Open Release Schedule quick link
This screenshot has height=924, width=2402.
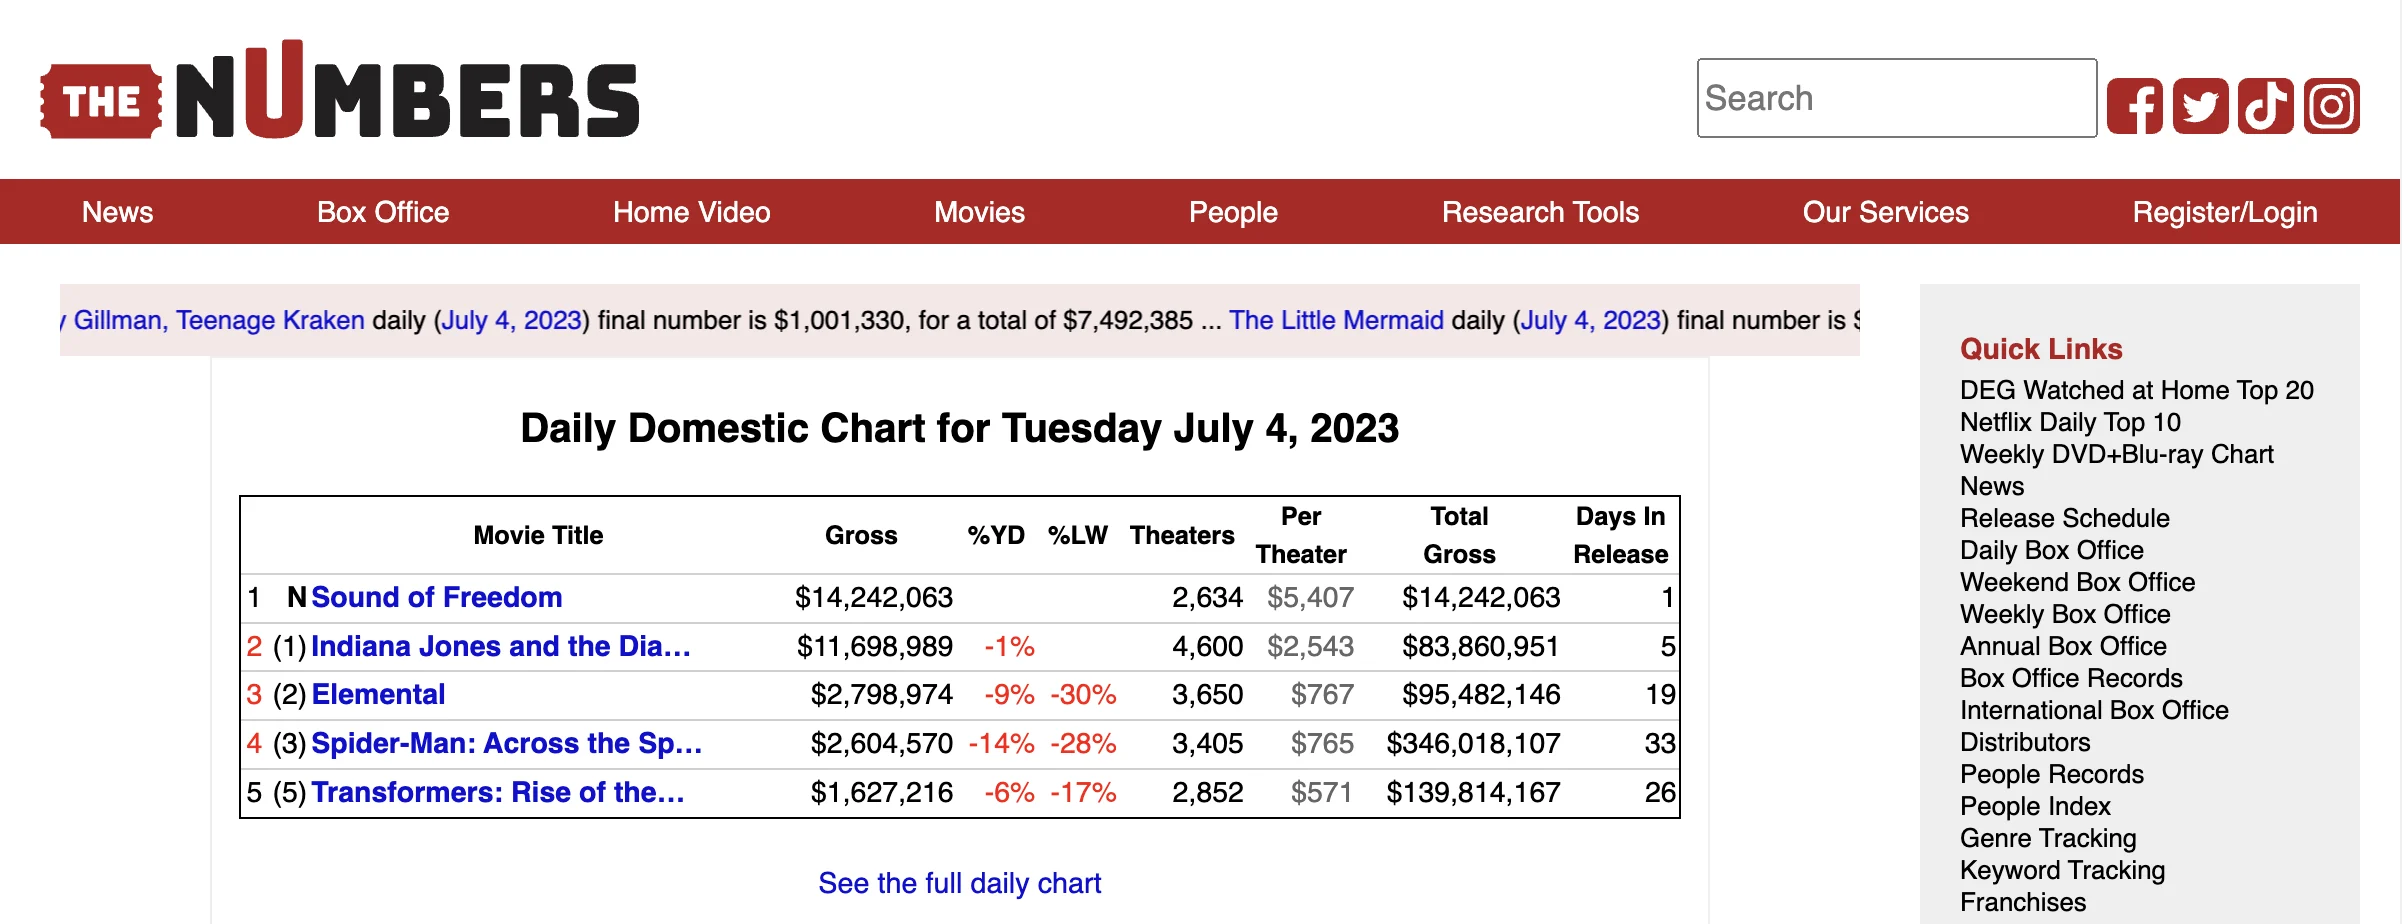click(x=2065, y=518)
